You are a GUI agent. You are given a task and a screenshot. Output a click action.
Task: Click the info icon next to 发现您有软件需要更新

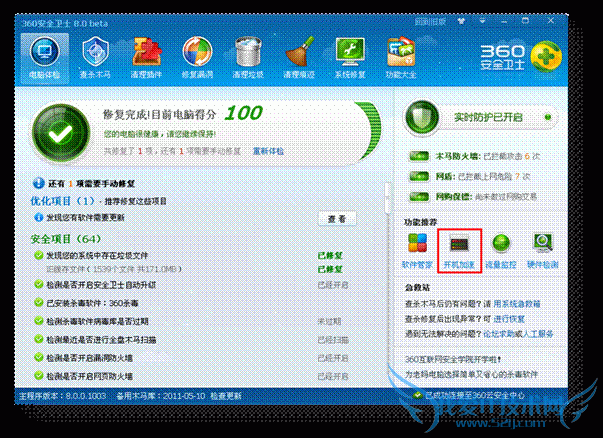[38, 218]
